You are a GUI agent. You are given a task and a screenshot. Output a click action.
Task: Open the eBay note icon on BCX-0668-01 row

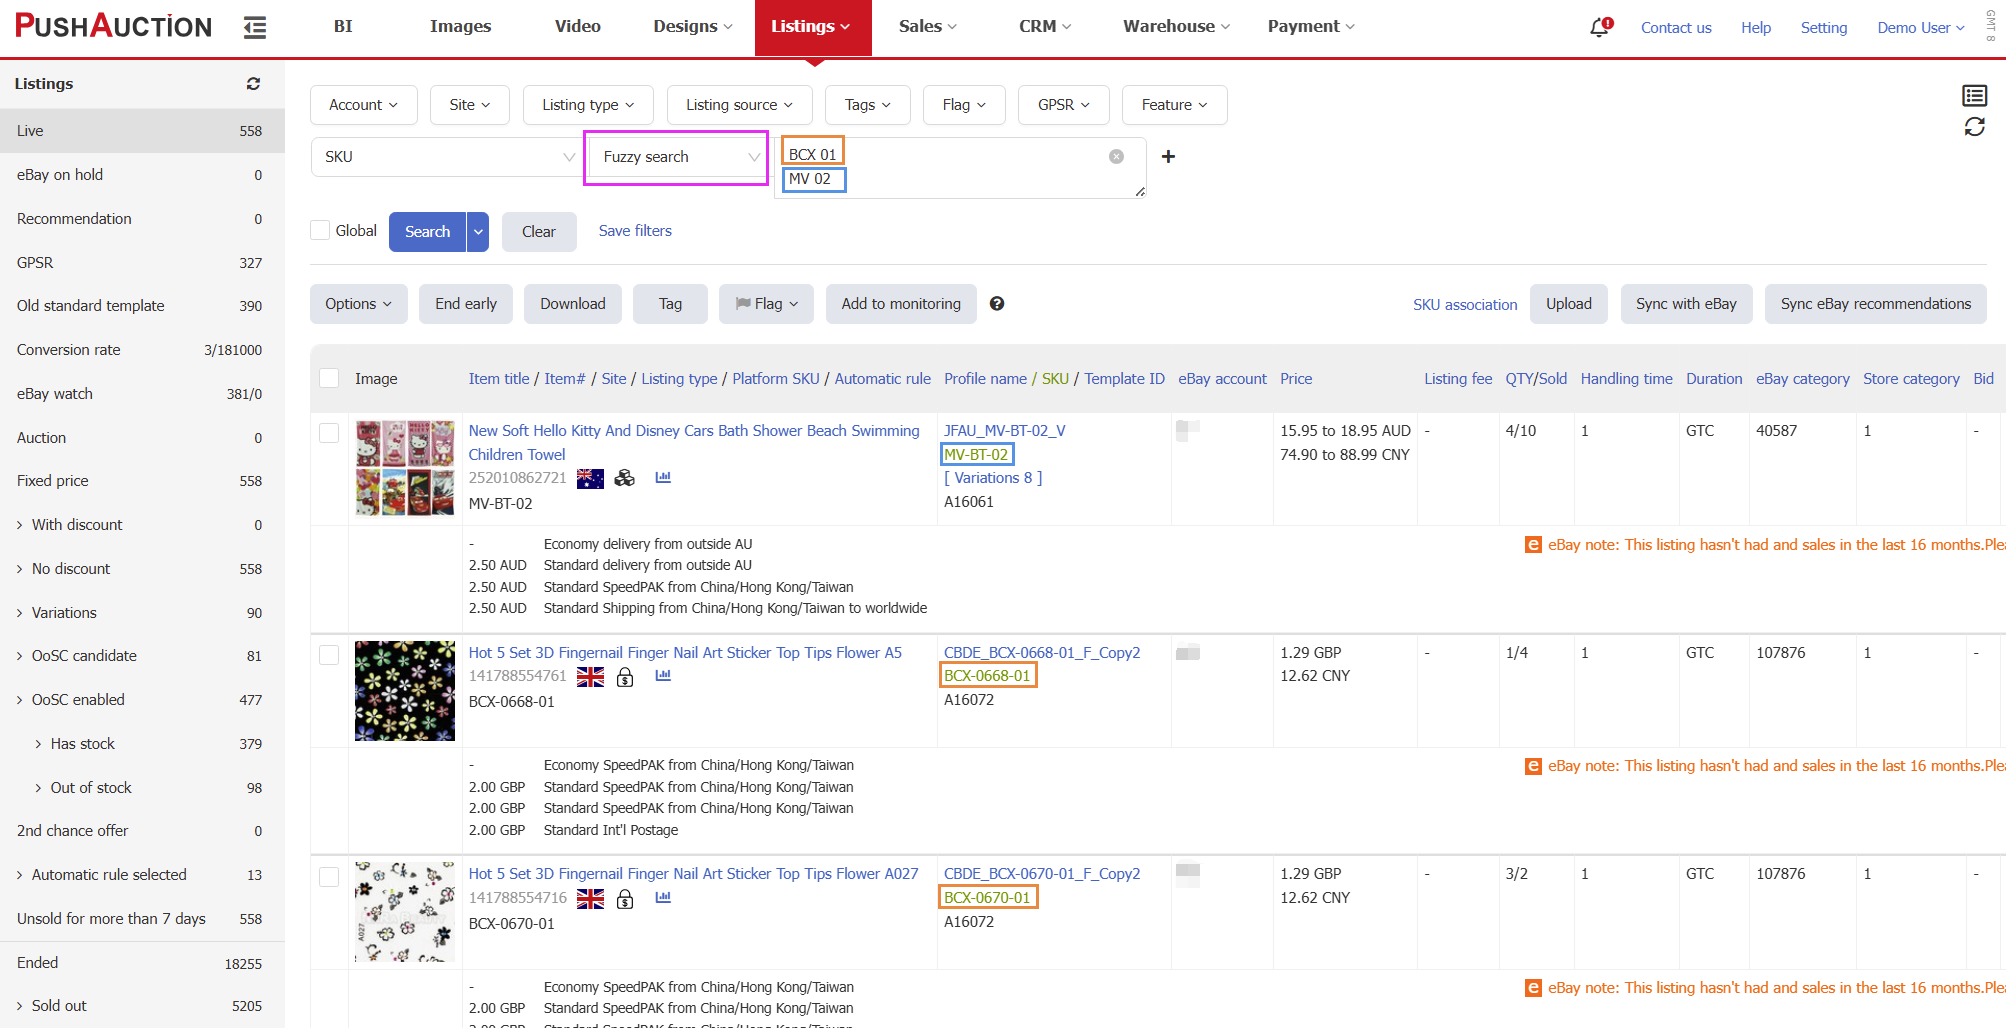pos(1533,766)
